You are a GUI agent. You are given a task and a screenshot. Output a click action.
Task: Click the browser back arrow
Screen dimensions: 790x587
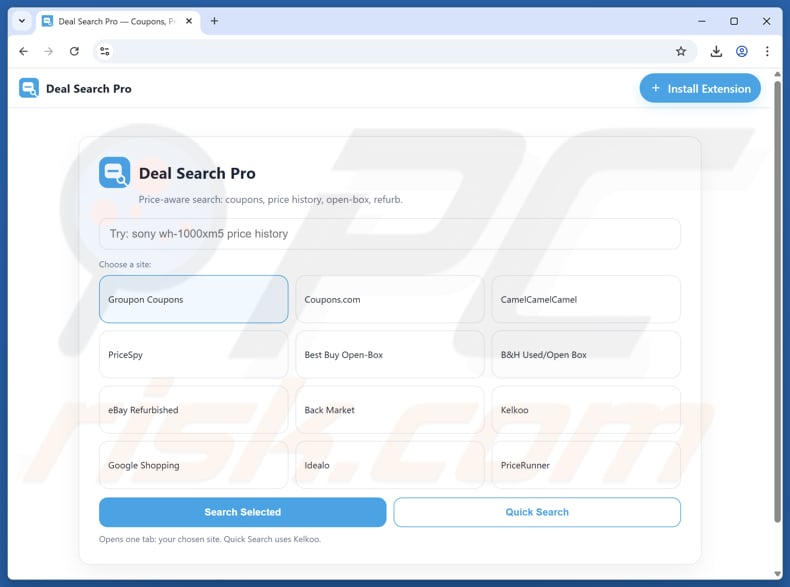[23, 51]
